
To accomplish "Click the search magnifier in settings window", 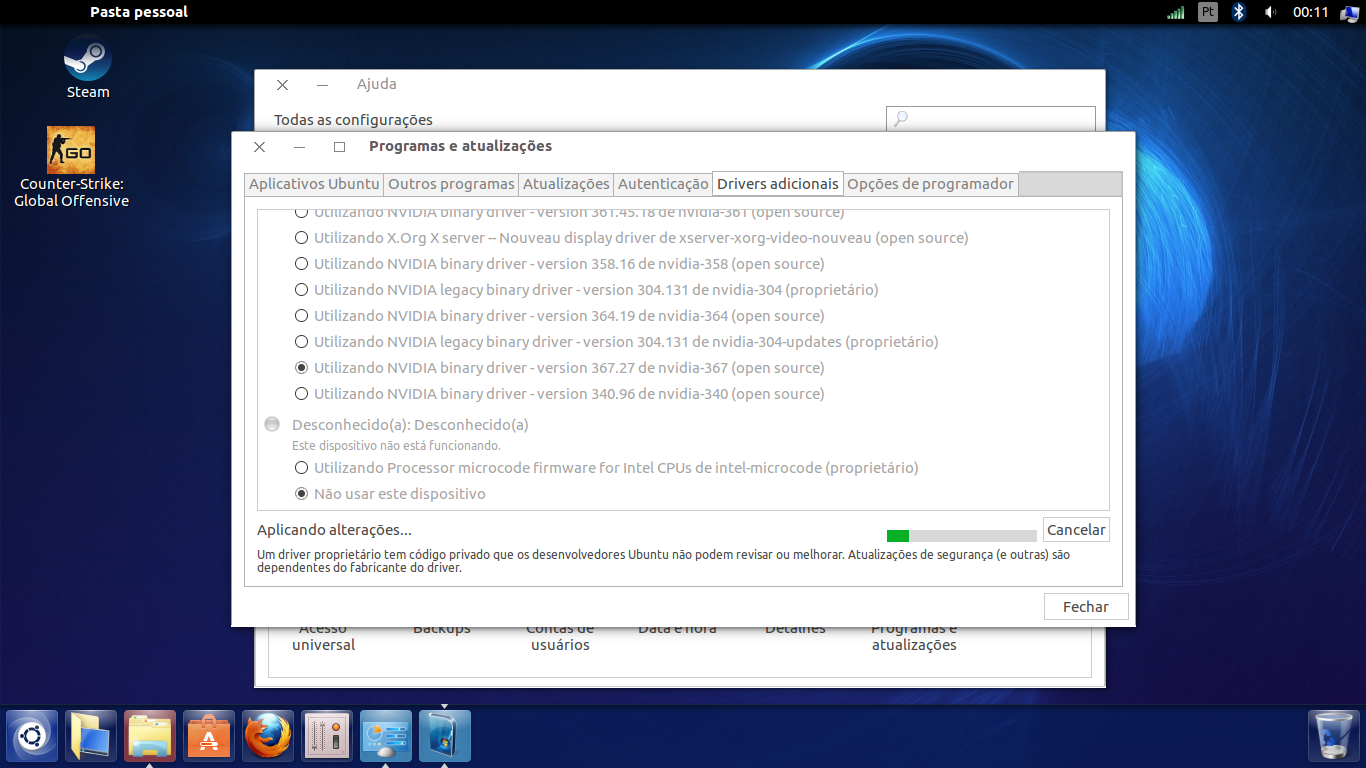I will tap(901, 119).
